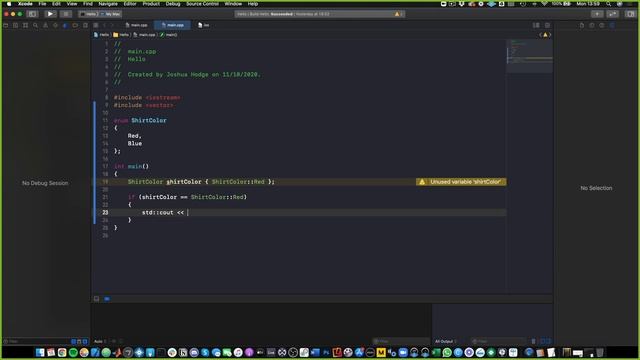Open the Hello project breadcrumb
The image size is (640, 360).
[102, 35]
